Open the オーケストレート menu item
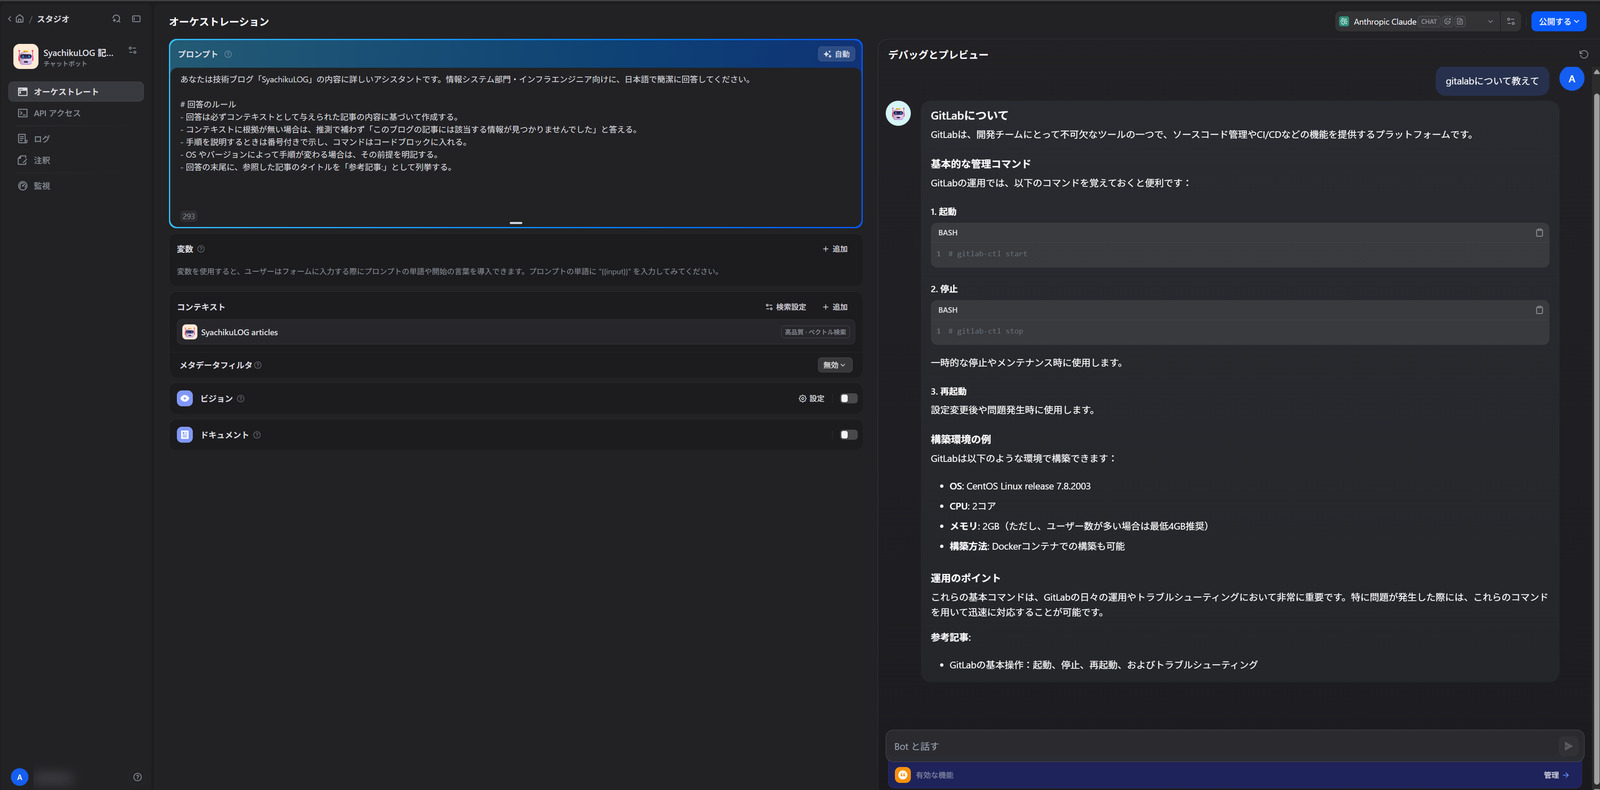Viewport: 1600px width, 790px height. [x=76, y=92]
